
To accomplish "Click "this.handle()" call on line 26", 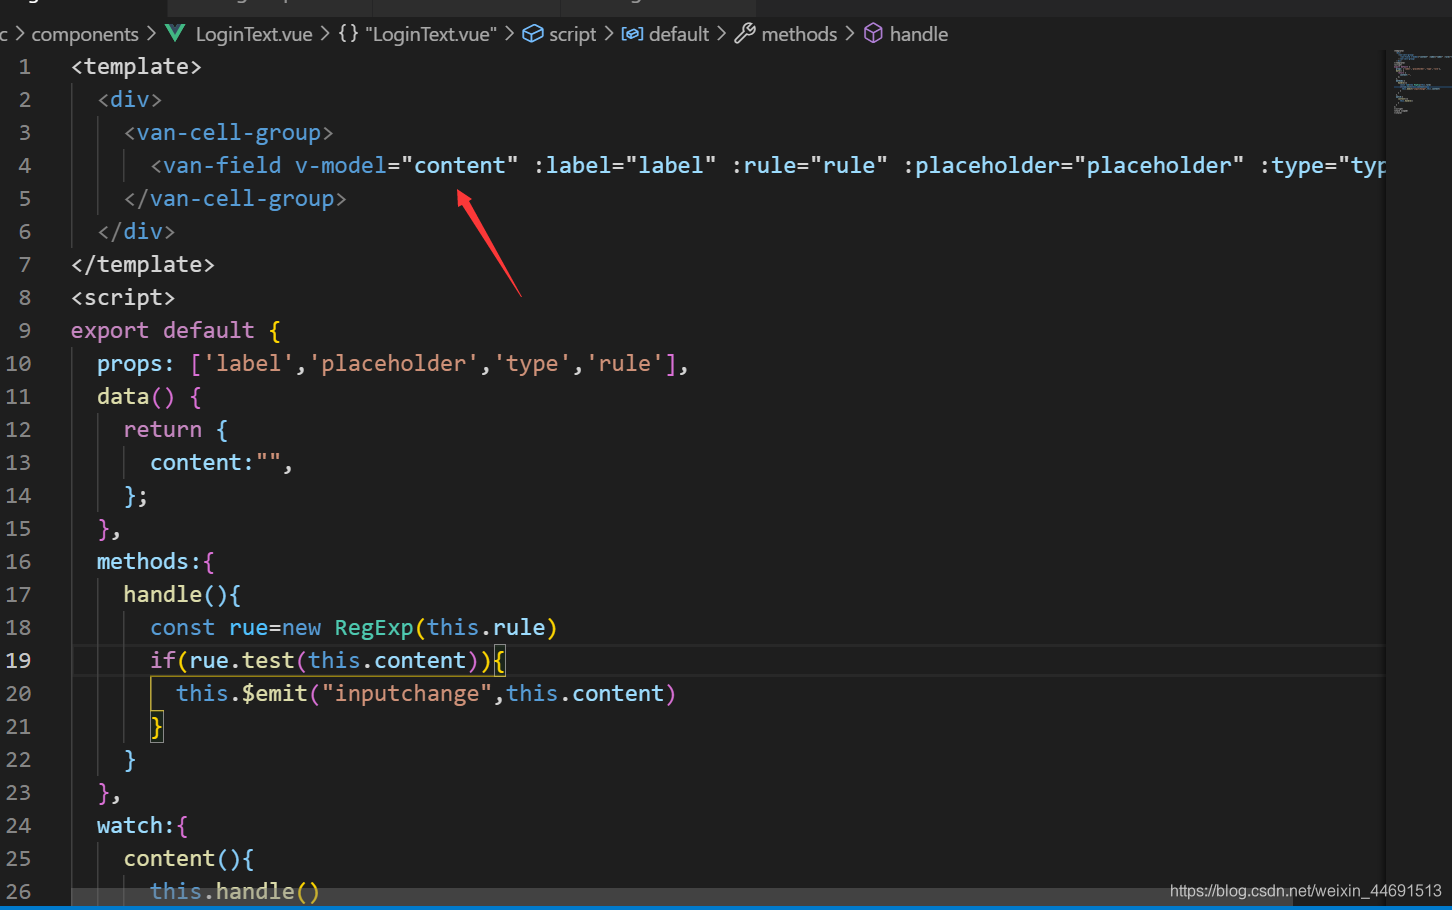I will 235,891.
